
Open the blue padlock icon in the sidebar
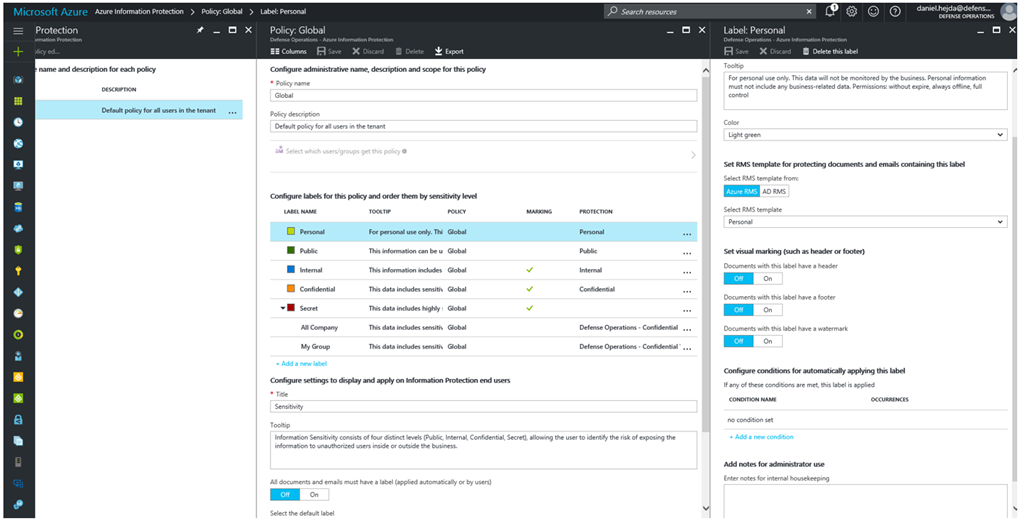click(18, 419)
